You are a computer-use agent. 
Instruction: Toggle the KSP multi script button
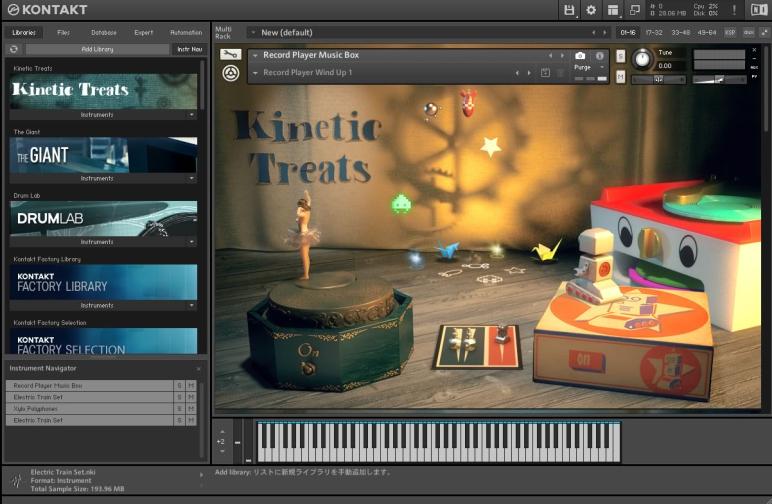click(x=730, y=32)
